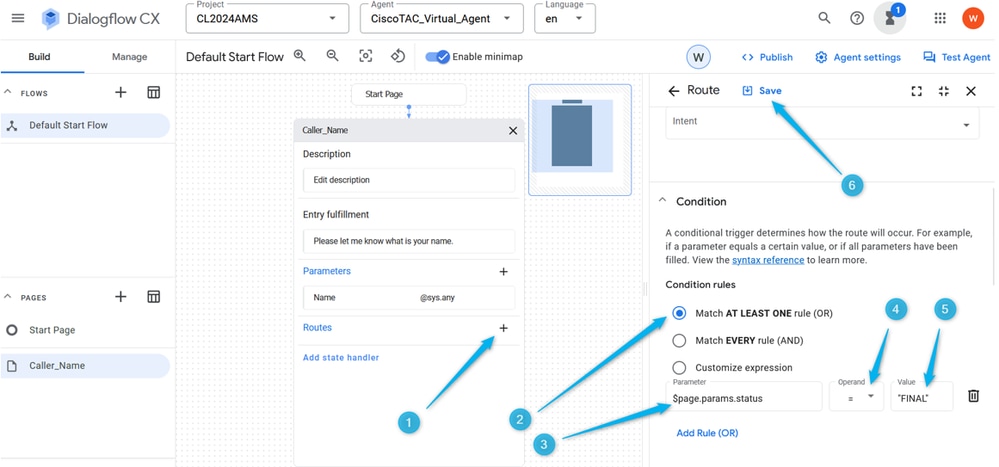Shrink the Route panel size

click(x=944, y=91)
